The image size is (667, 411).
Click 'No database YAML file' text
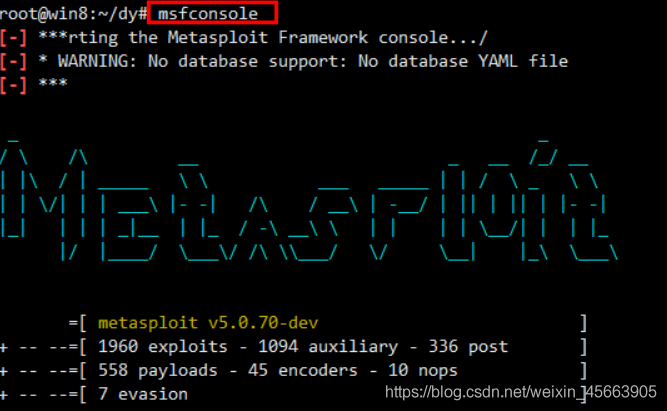tap(463, 61)
